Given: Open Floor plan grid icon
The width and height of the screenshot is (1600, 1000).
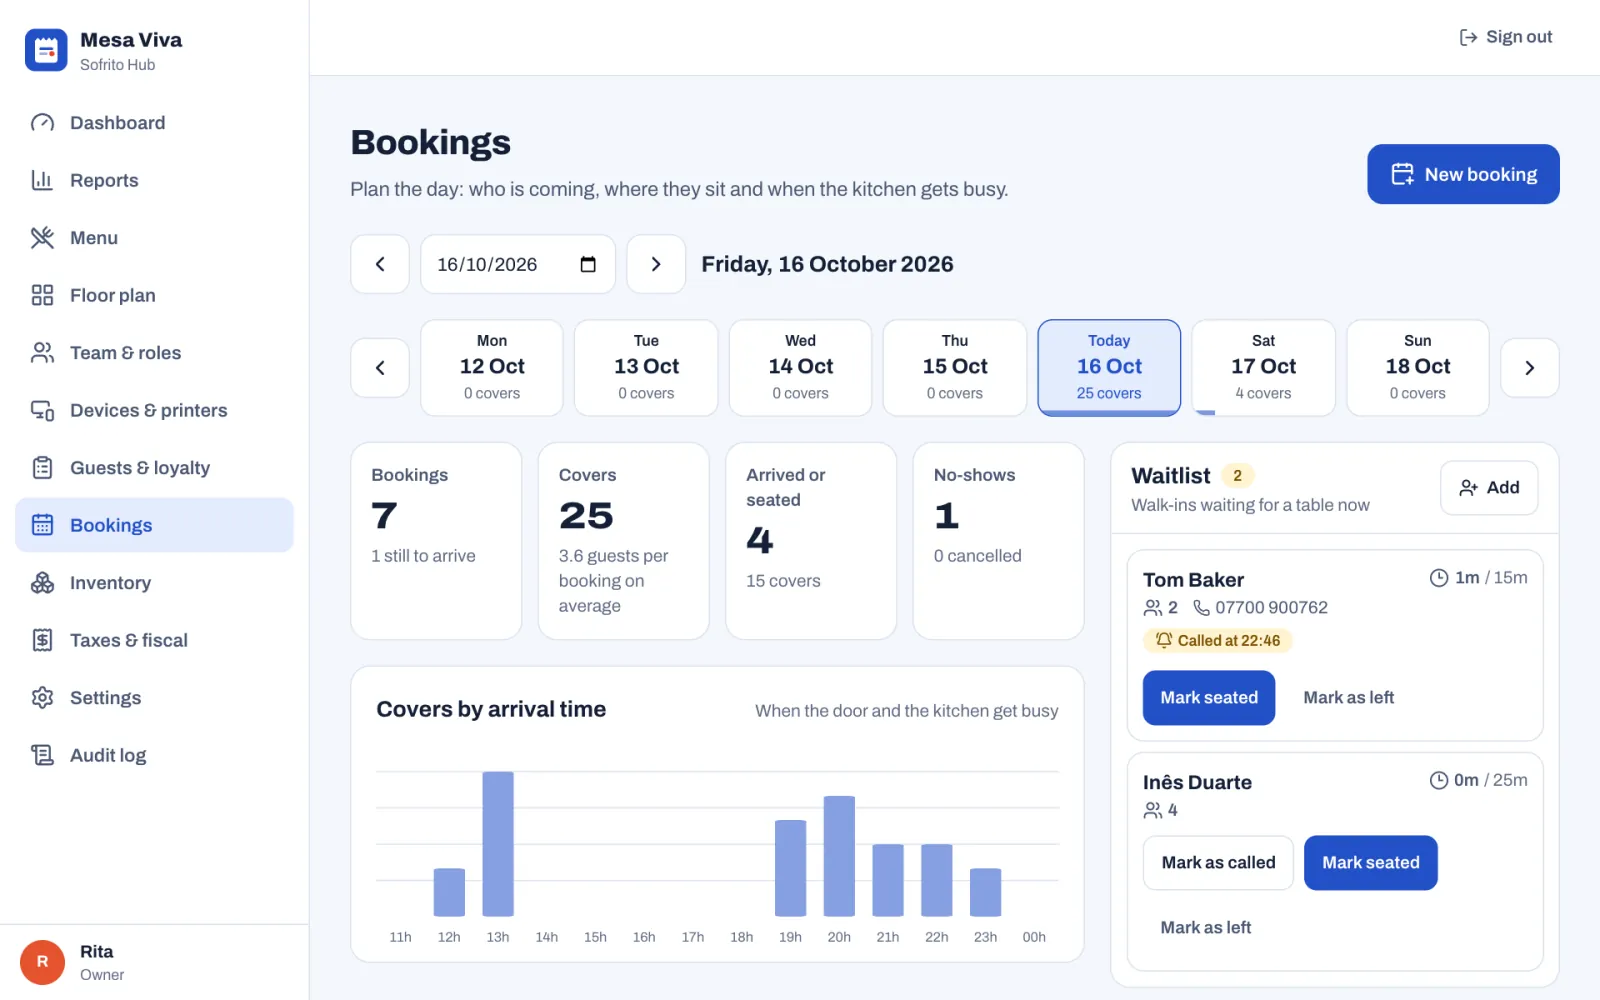Looking at the screenshot, I should (42, 295).
